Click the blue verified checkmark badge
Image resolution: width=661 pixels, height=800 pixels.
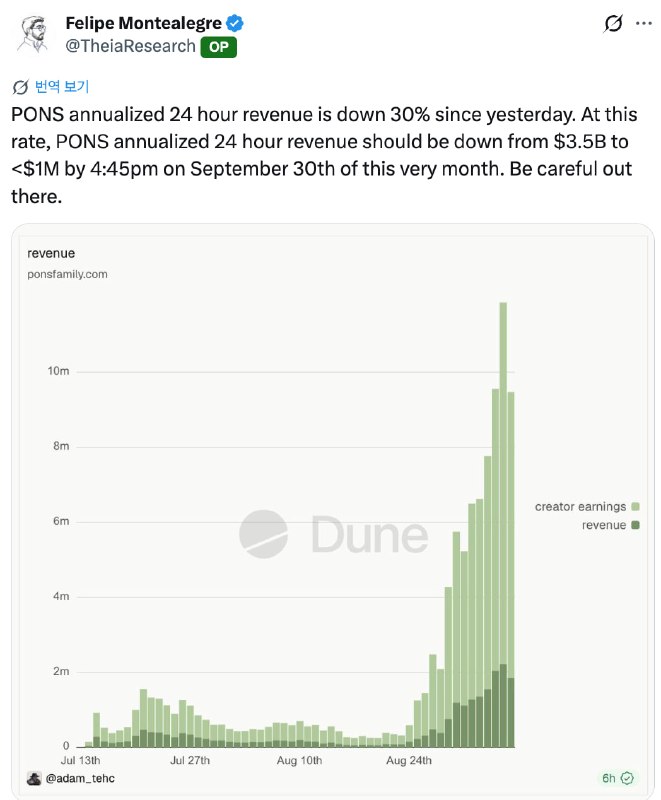click(235, 23)
